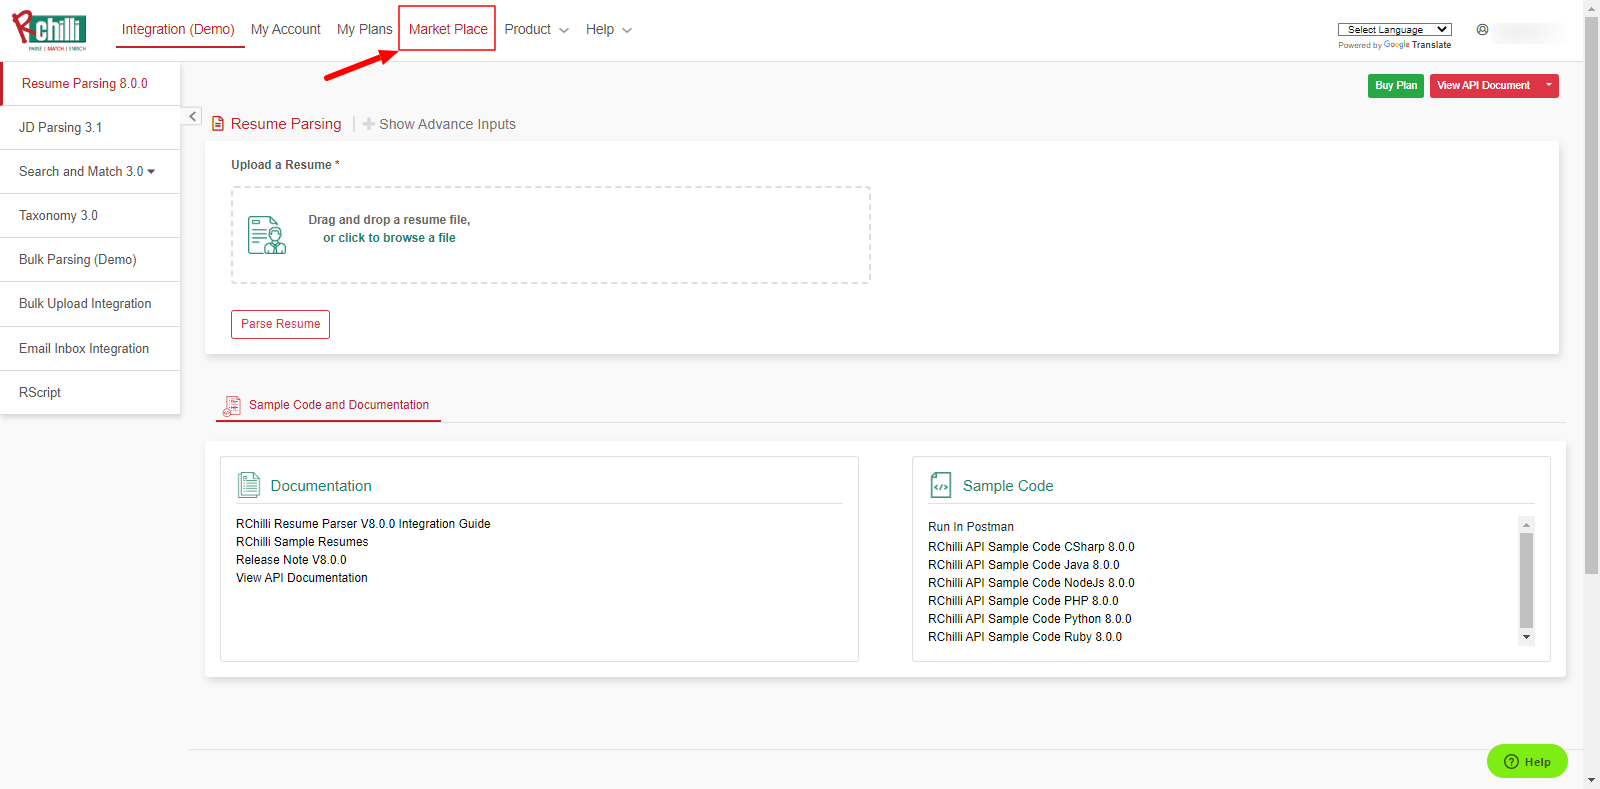
Task: Click the Sample Code panel icon
Action: pyautogui.click(x=941, y=485)
